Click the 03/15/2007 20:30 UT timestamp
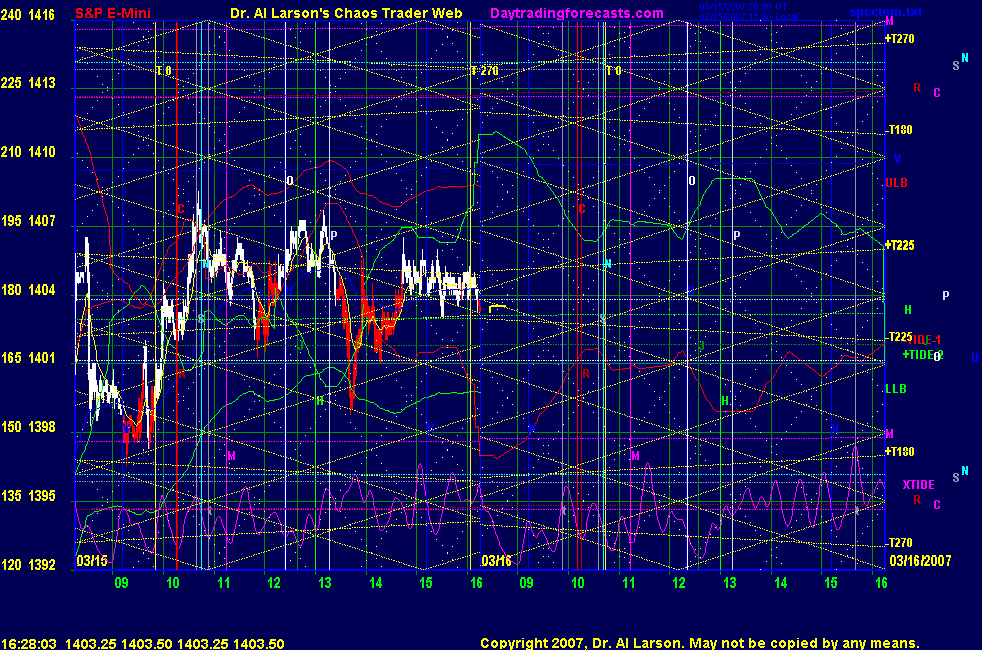This screenshot has height=650, width=982. (743, 7)
